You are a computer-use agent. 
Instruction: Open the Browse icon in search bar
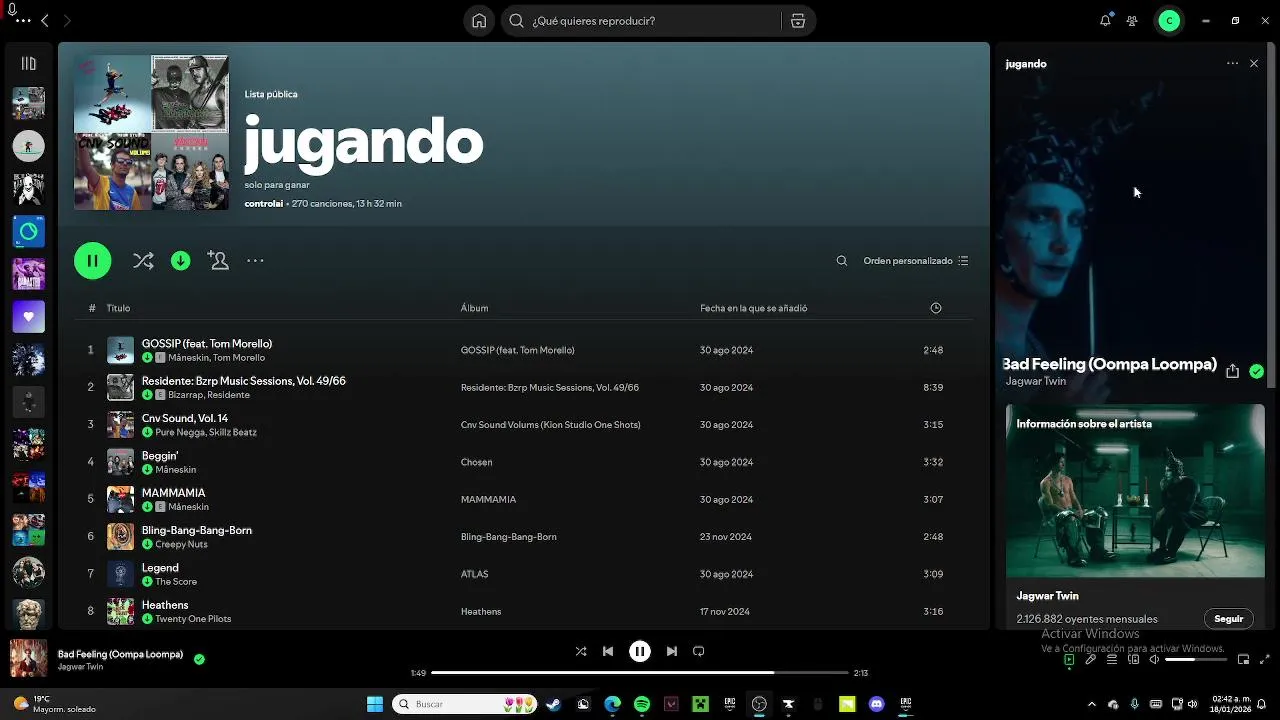click(x=798, y=21)
